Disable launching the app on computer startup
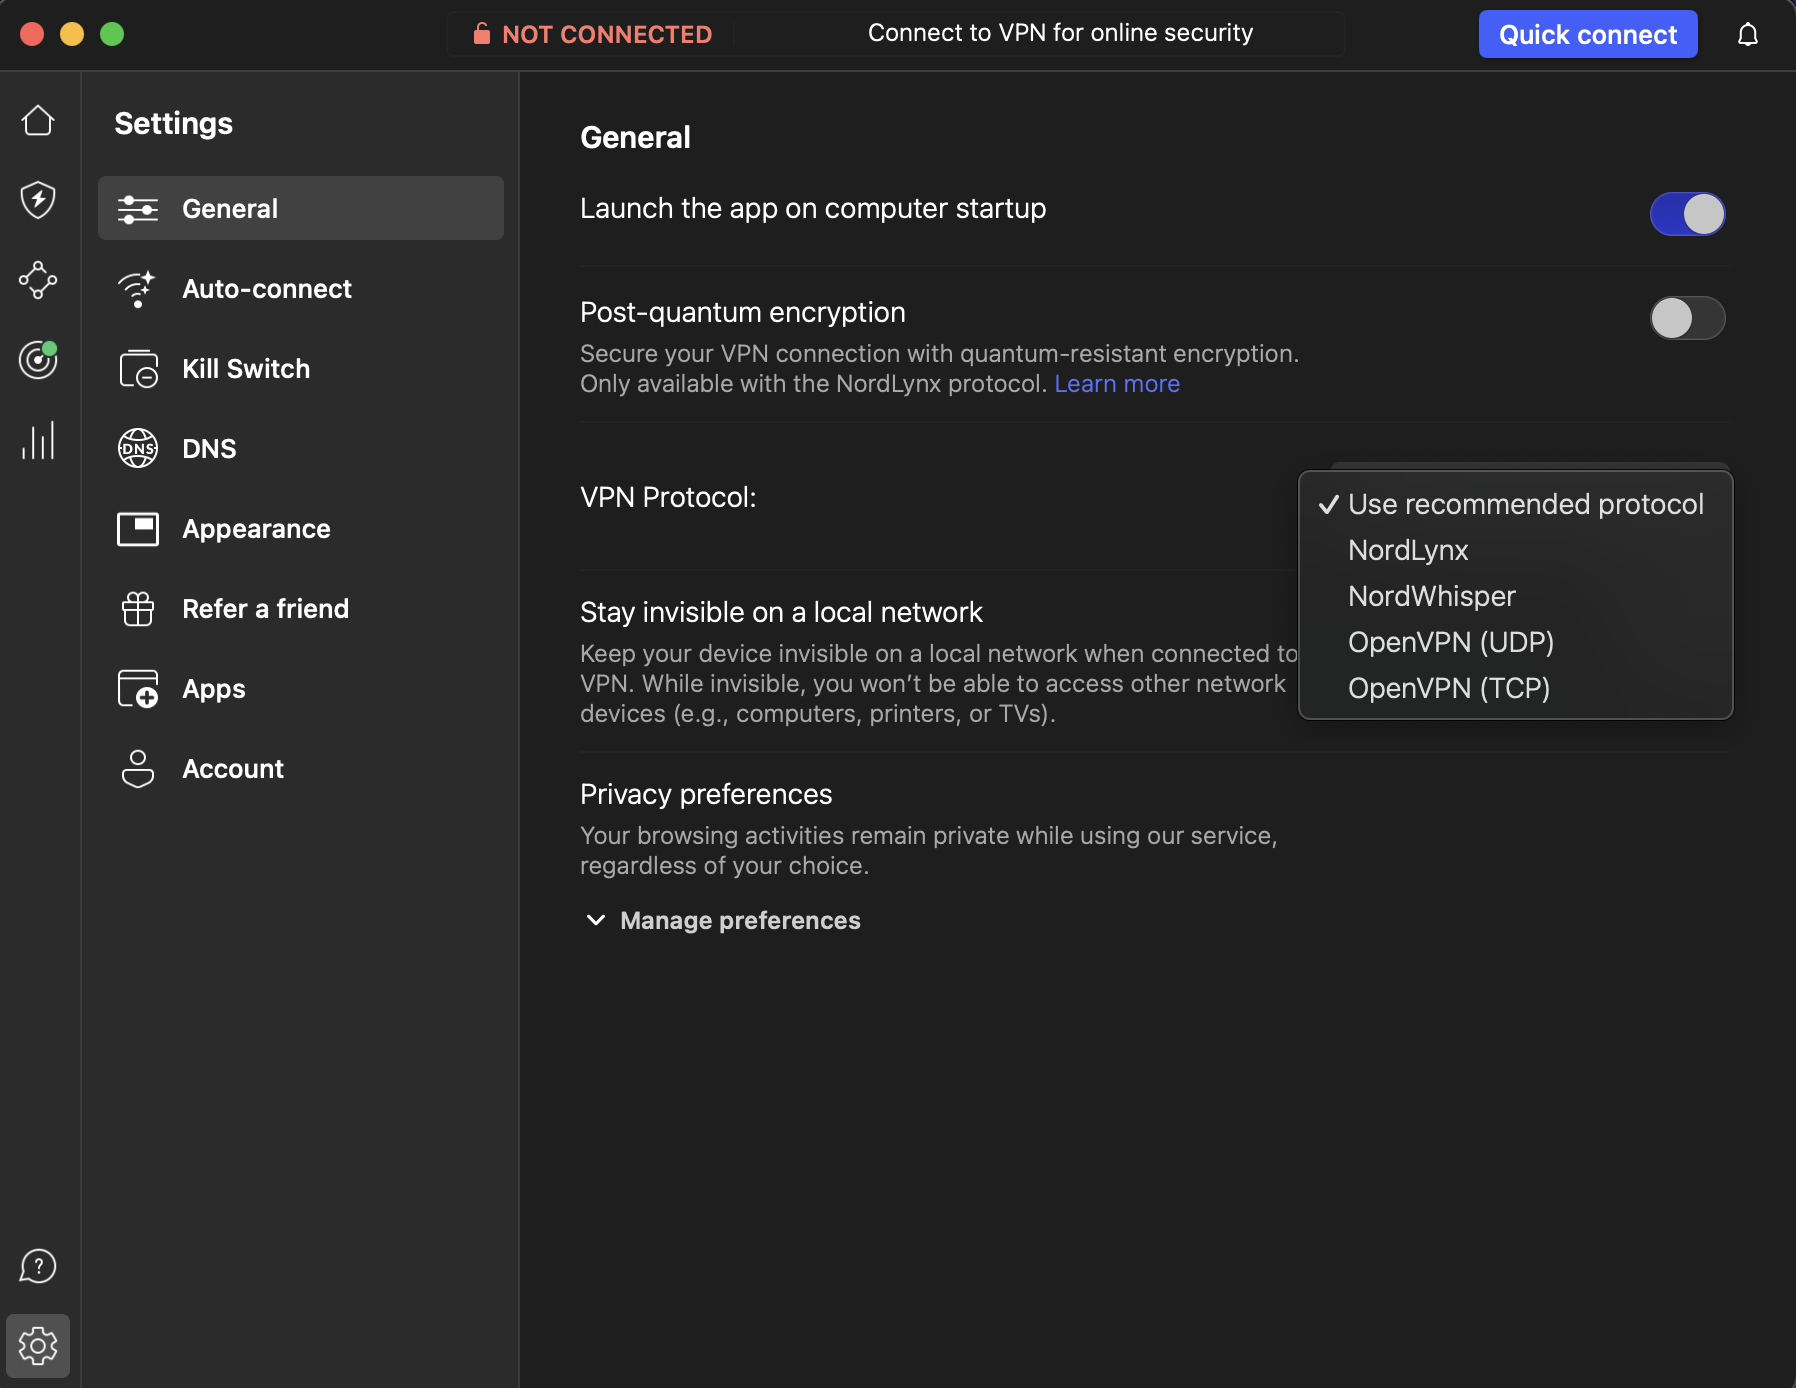 tap(1687, 213)
